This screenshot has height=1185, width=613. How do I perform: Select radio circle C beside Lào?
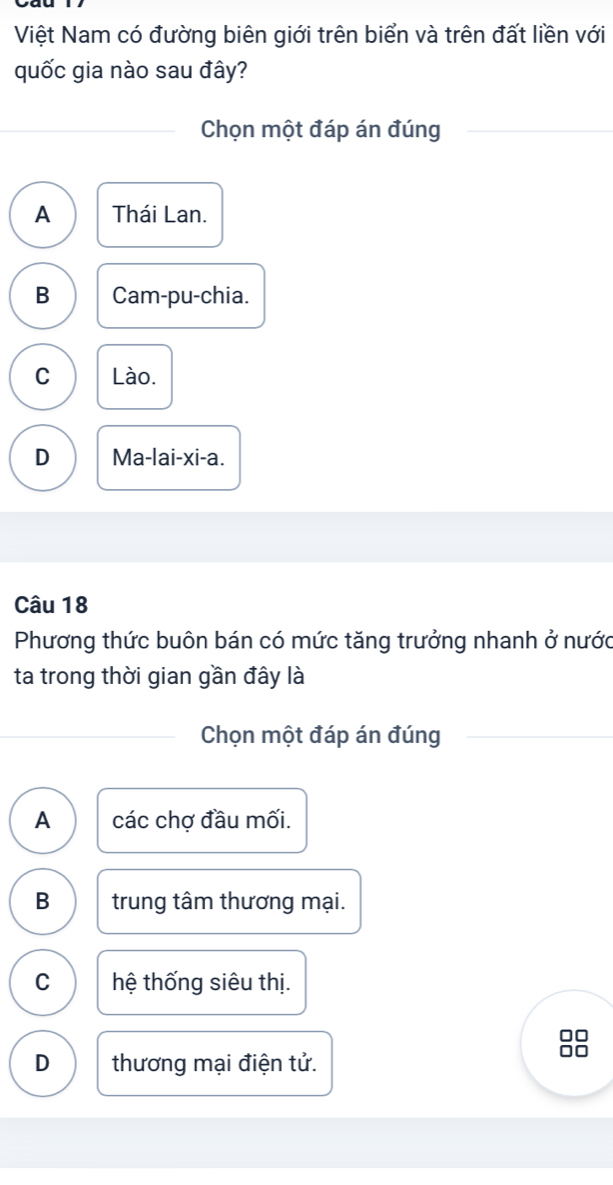[42, 376]
